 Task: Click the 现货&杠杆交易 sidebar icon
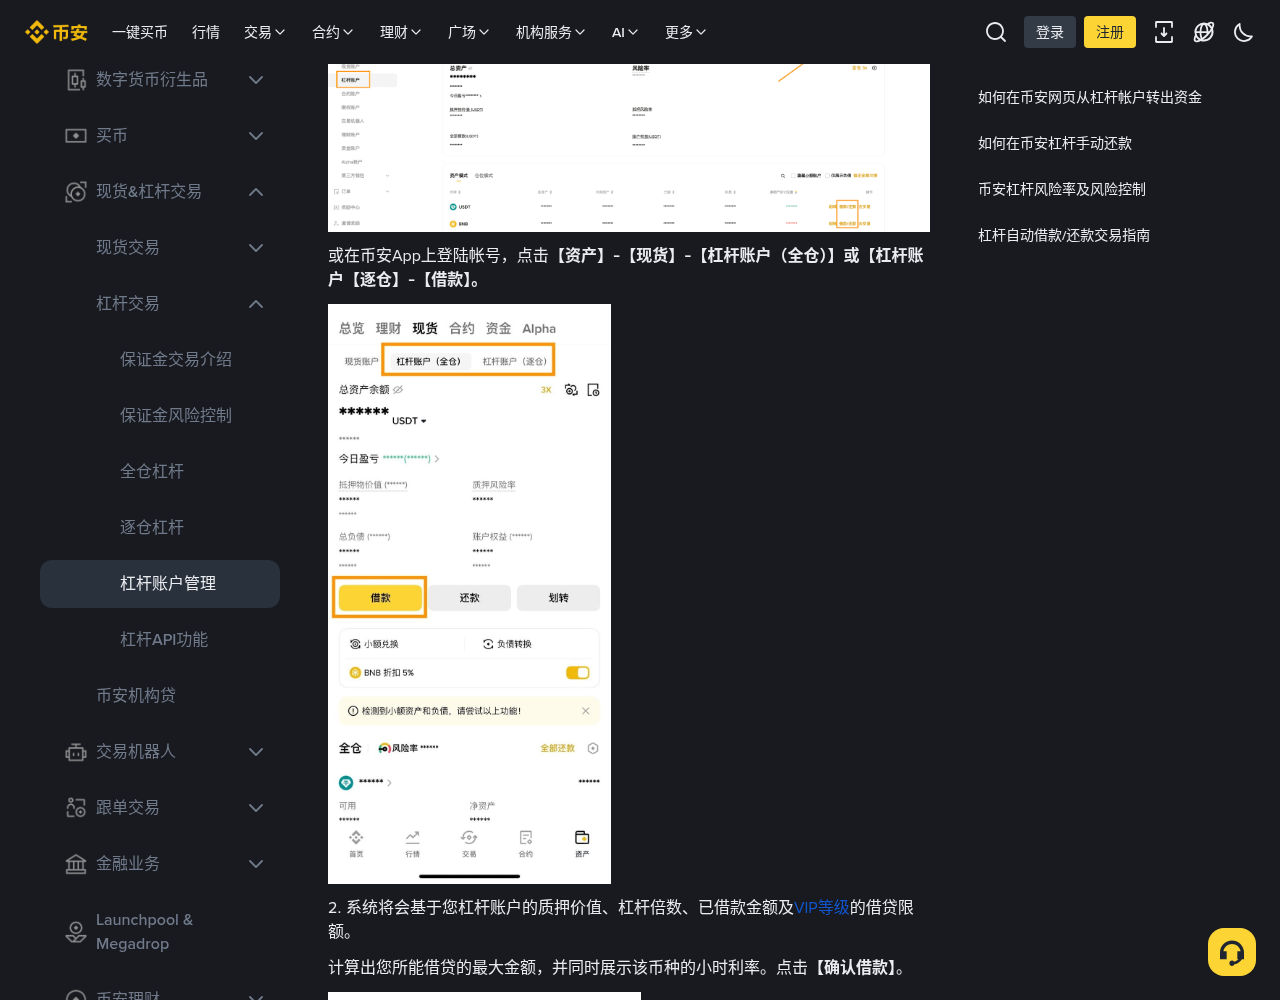(76, 192)
